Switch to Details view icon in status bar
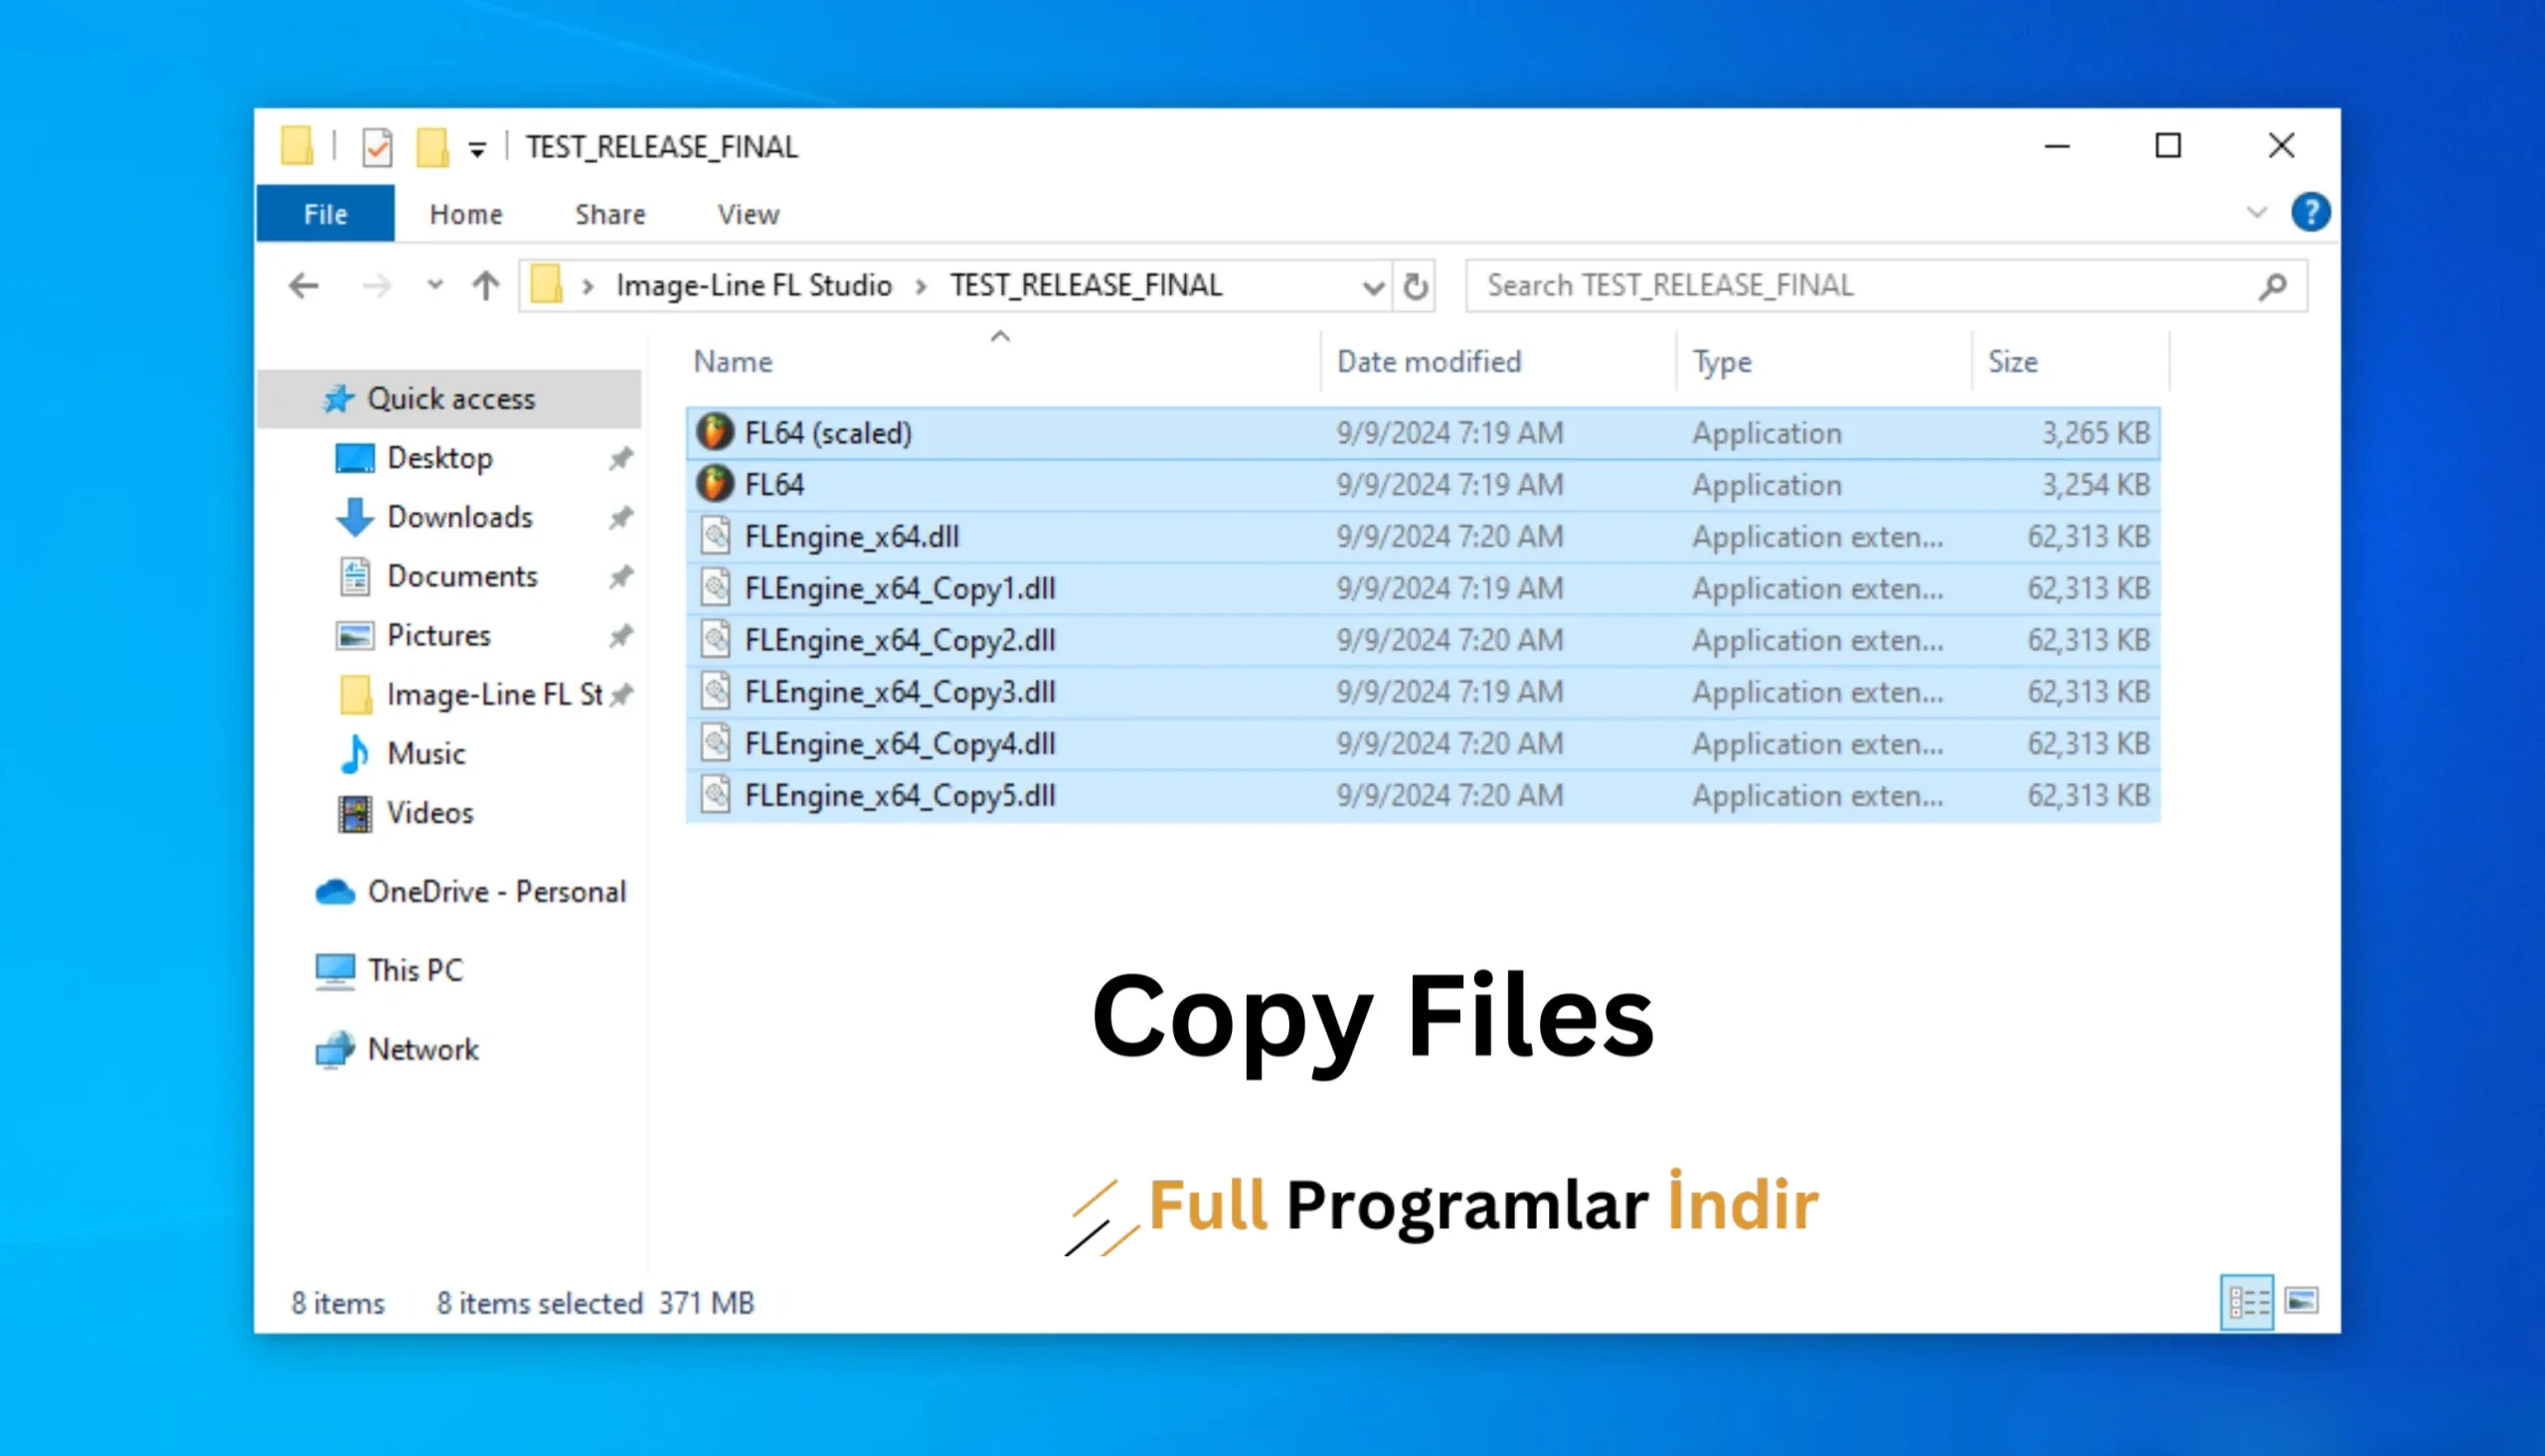Screen dimensions: 2545x1456 click(2247, 1302)
